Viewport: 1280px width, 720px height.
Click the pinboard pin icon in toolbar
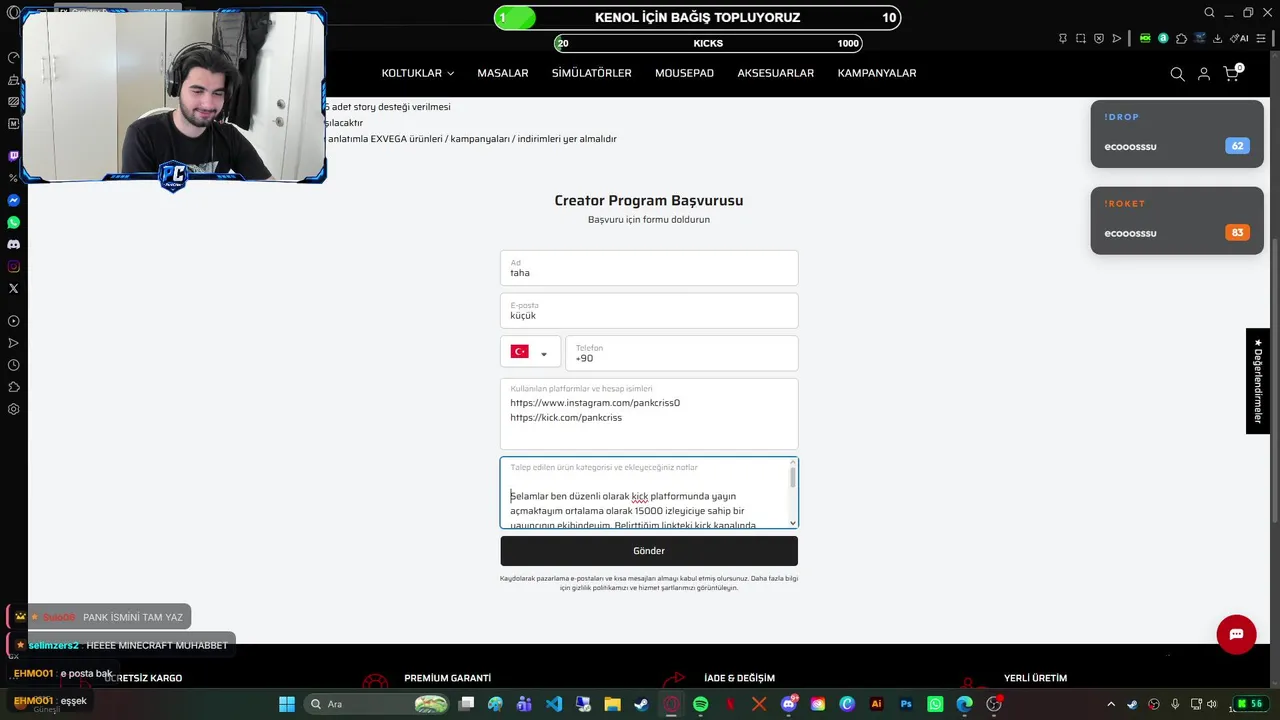1063,38
